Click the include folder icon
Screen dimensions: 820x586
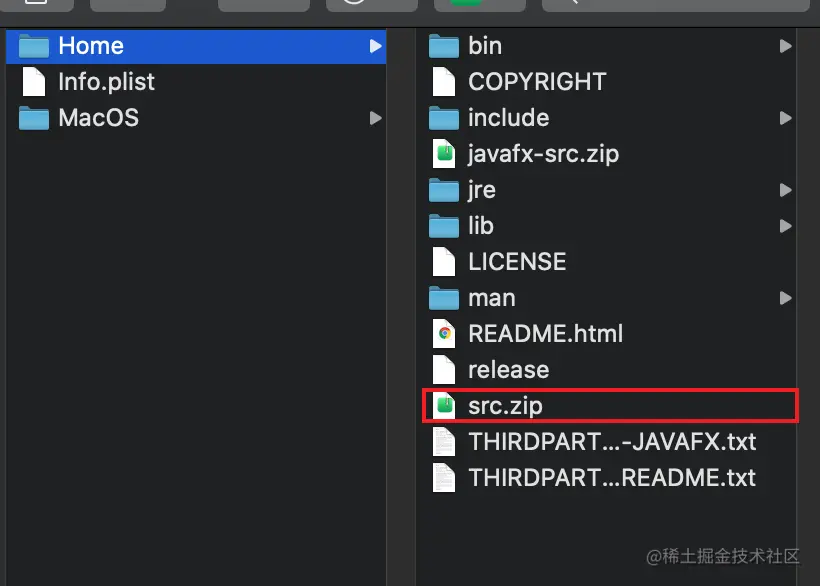coord(443,118)
